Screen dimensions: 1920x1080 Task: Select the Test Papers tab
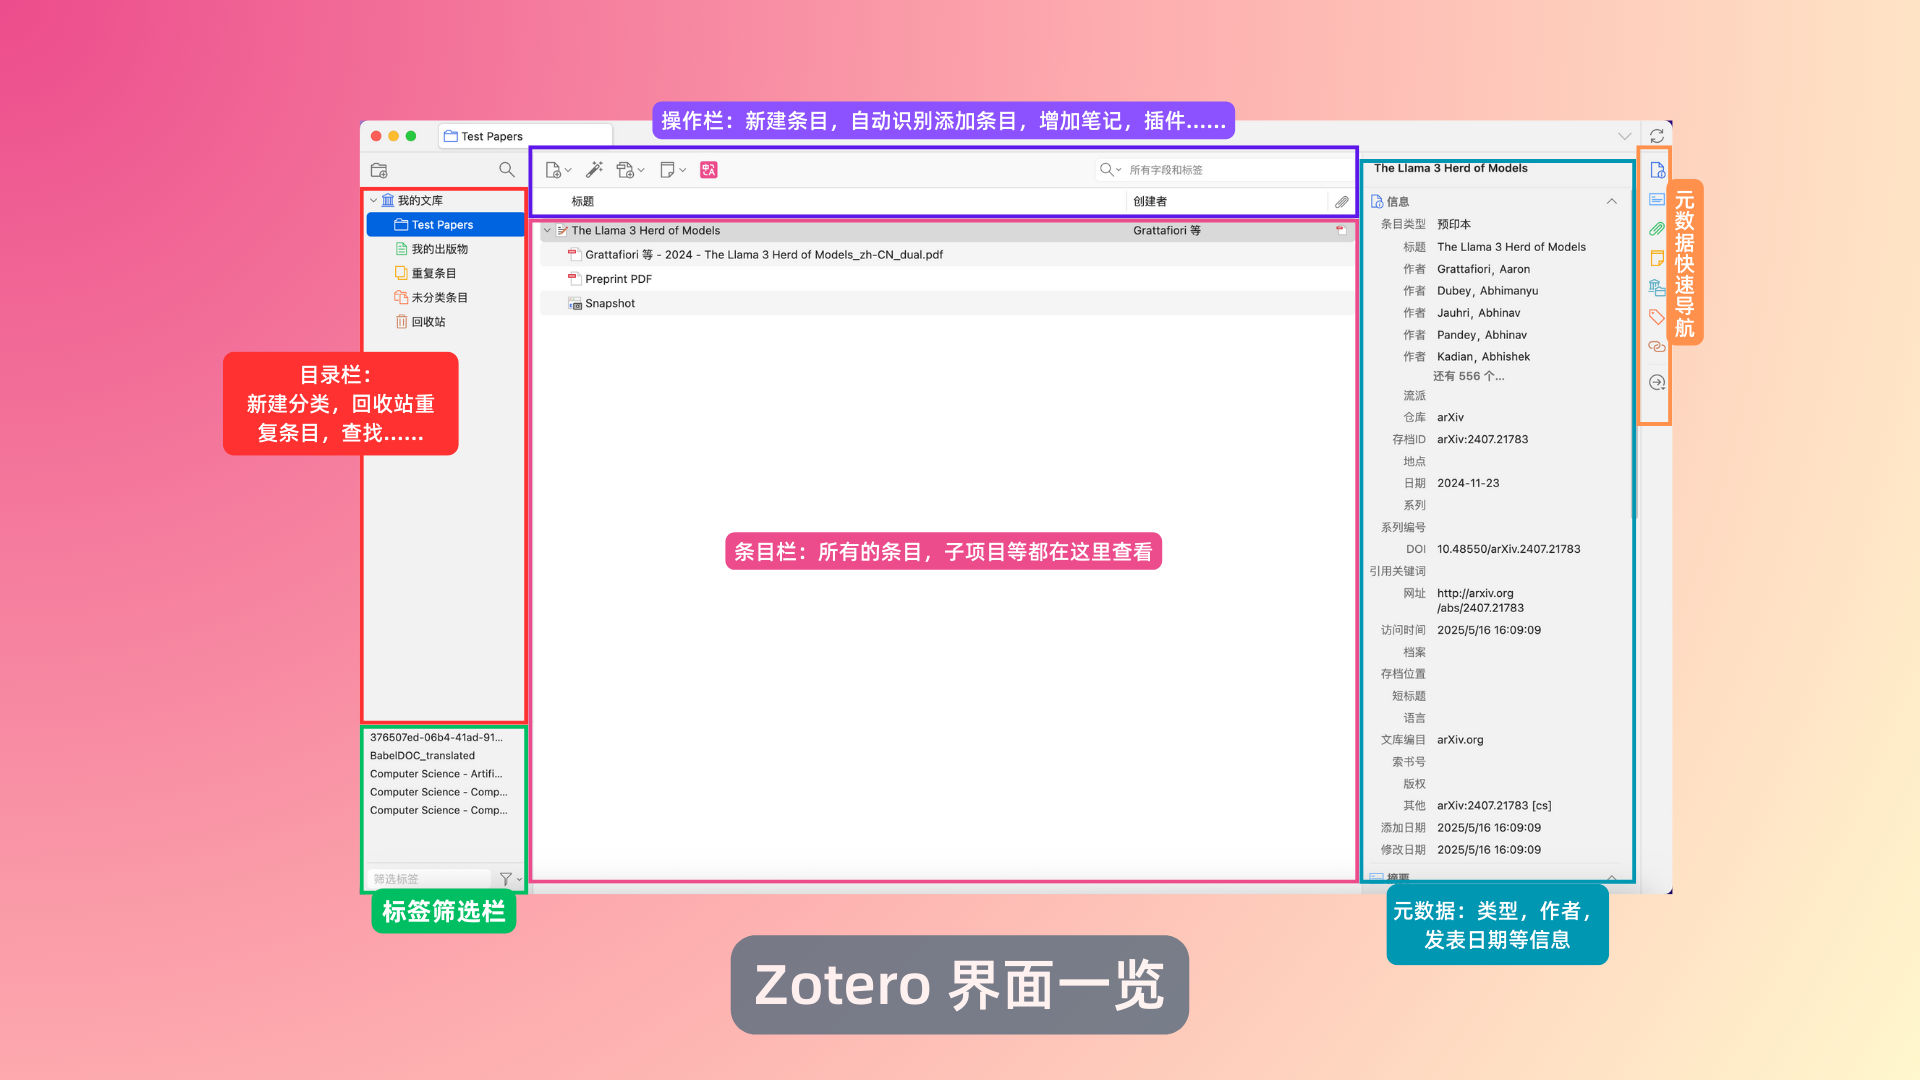[x=527, y=136]
